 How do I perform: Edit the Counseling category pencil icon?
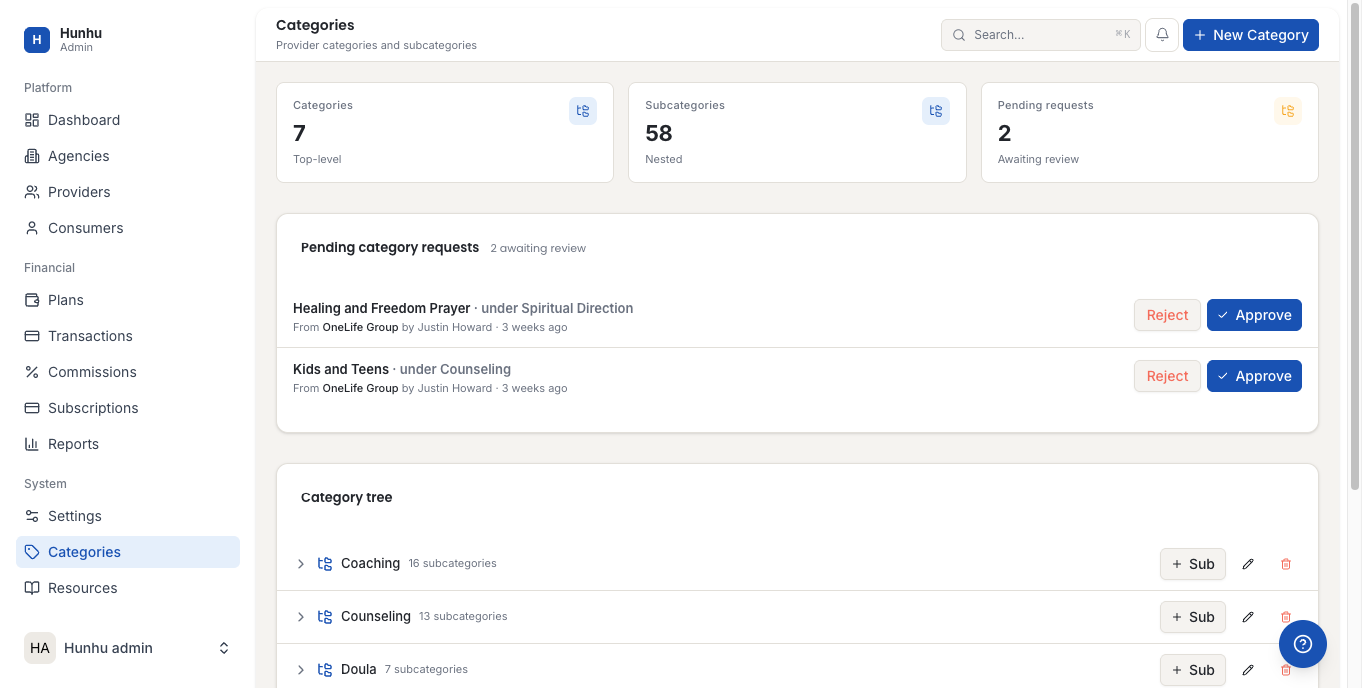pyautogui.click(x=1248, y=617)
